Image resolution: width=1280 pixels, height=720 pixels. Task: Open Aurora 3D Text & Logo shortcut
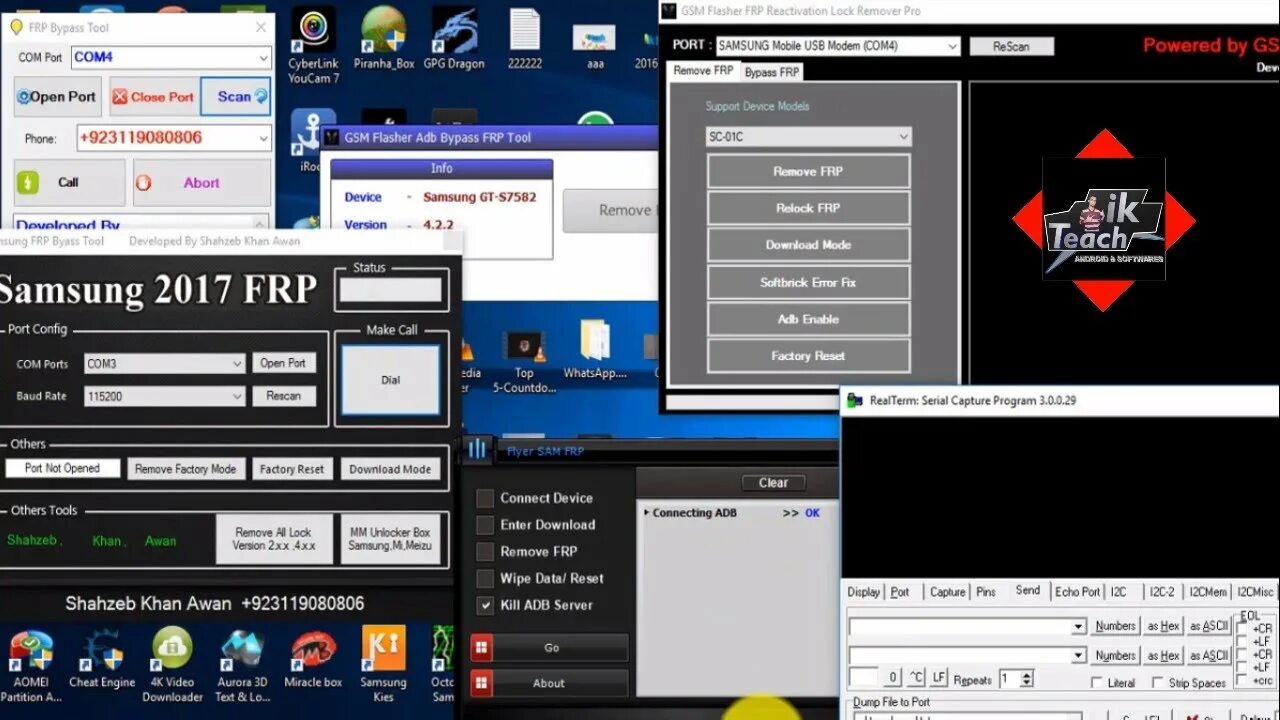pos(242,665)
